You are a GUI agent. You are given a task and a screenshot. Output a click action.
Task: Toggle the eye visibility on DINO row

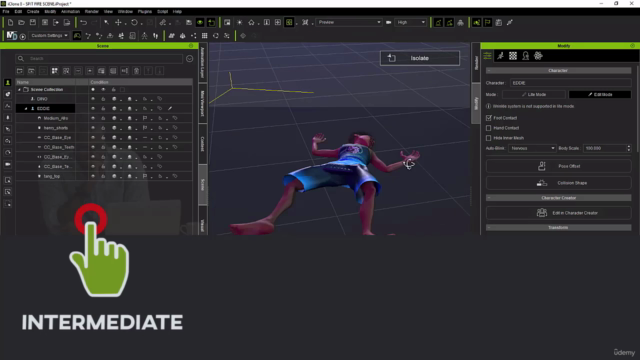point(93,99)
